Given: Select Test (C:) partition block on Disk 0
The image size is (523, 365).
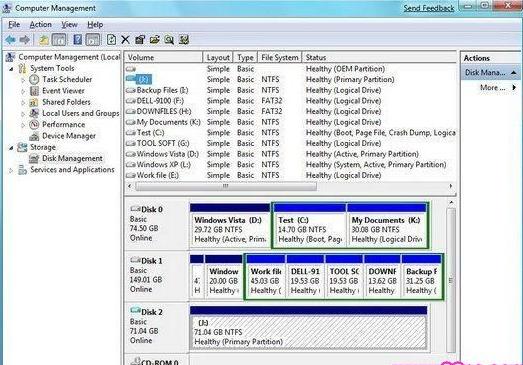Looking at the screenshot, I should [310, 226].
